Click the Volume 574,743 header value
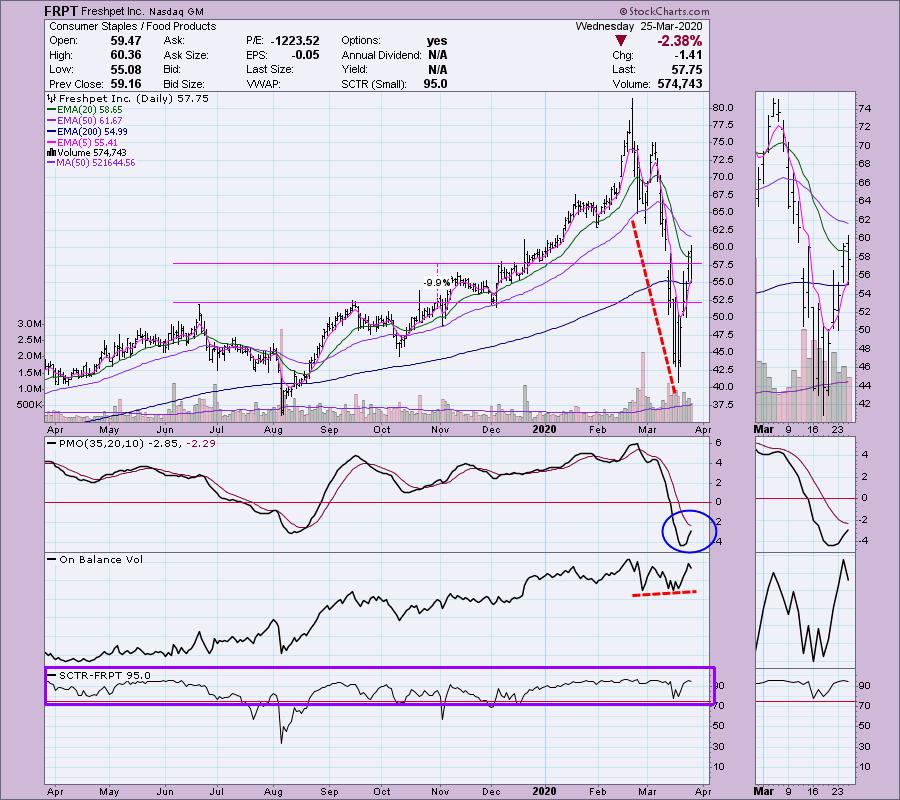The image size is (900, 800). (x=680, y=84)
